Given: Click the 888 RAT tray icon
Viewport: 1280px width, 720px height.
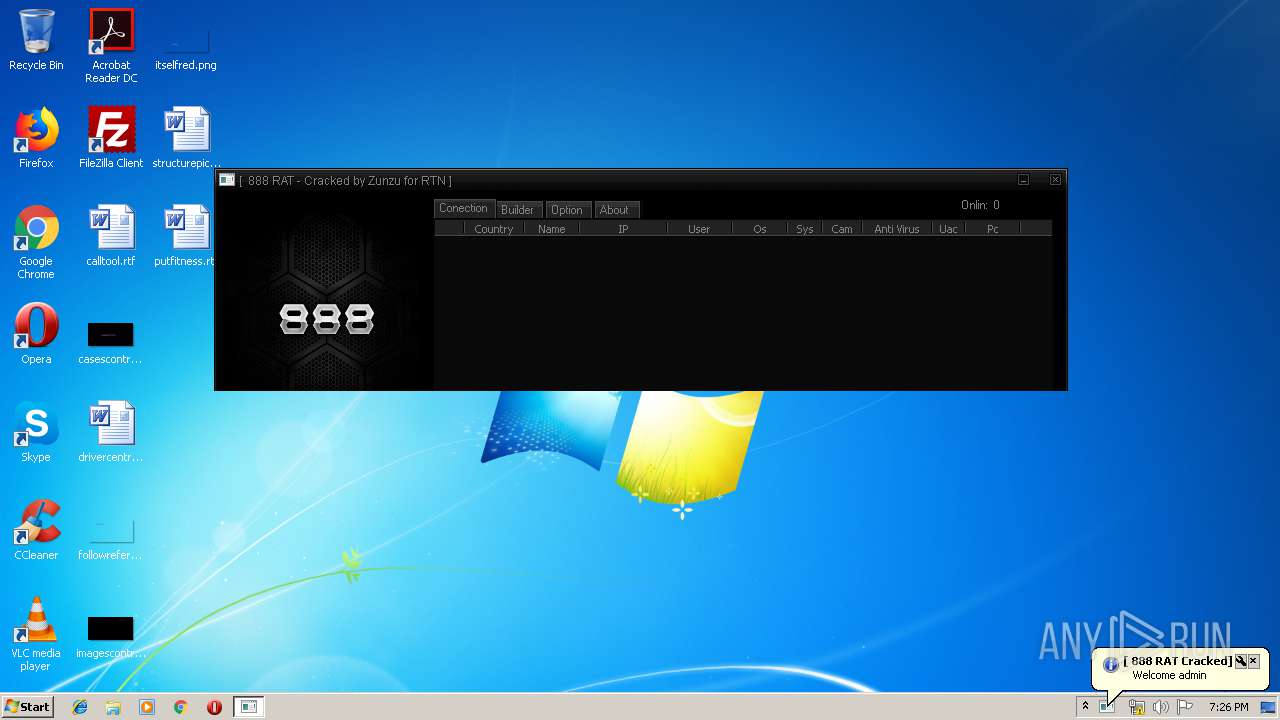Looking at the screenshot, I should 1108,707.
